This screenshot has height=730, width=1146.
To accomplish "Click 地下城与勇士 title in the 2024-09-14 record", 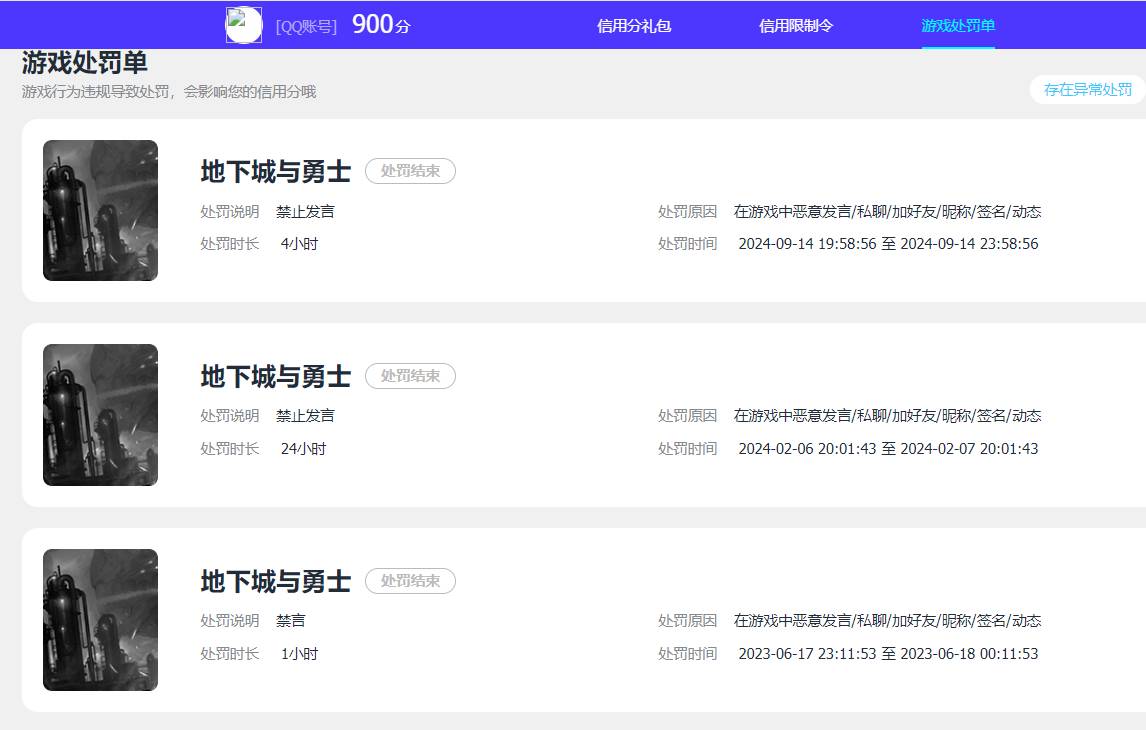I will (x=275, y=172).
